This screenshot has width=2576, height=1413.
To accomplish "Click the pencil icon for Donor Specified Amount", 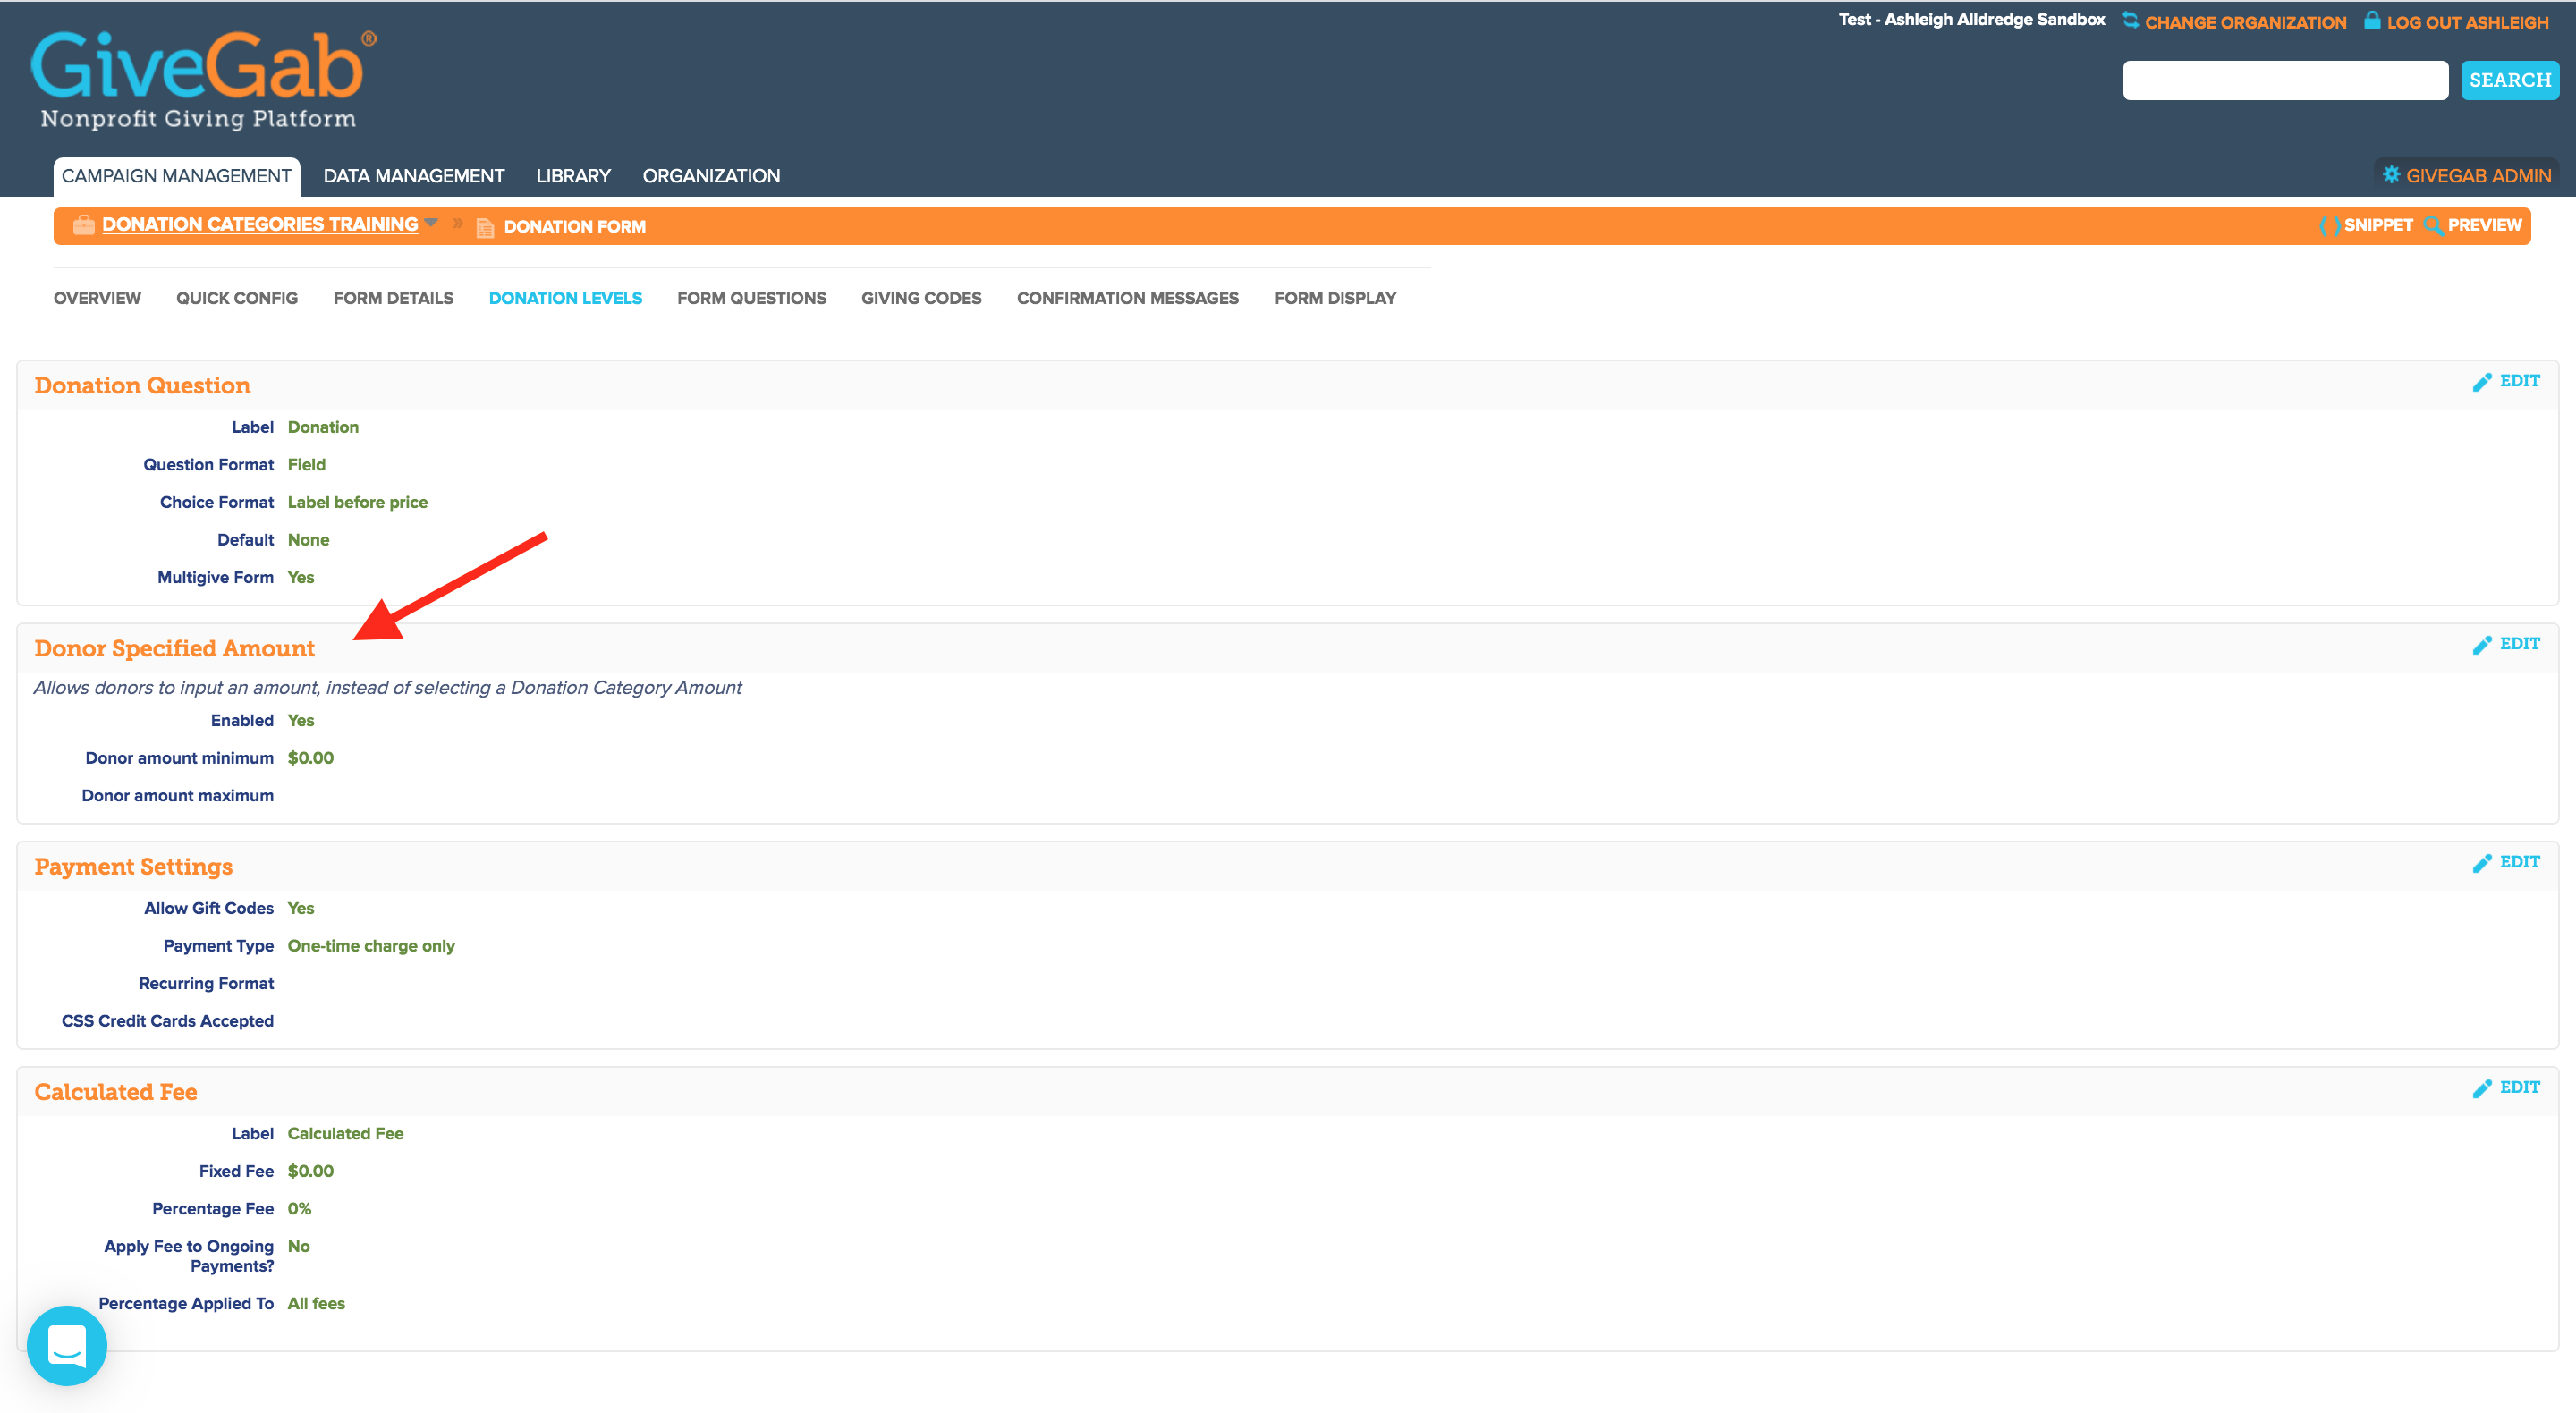I will coord(2482,645).
